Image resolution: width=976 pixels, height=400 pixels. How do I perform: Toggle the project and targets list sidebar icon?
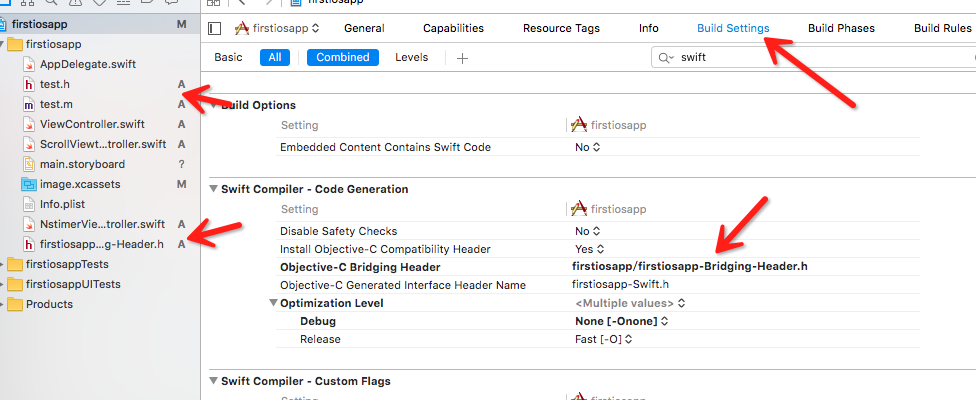pyautogui.click(x=214, y=29)
